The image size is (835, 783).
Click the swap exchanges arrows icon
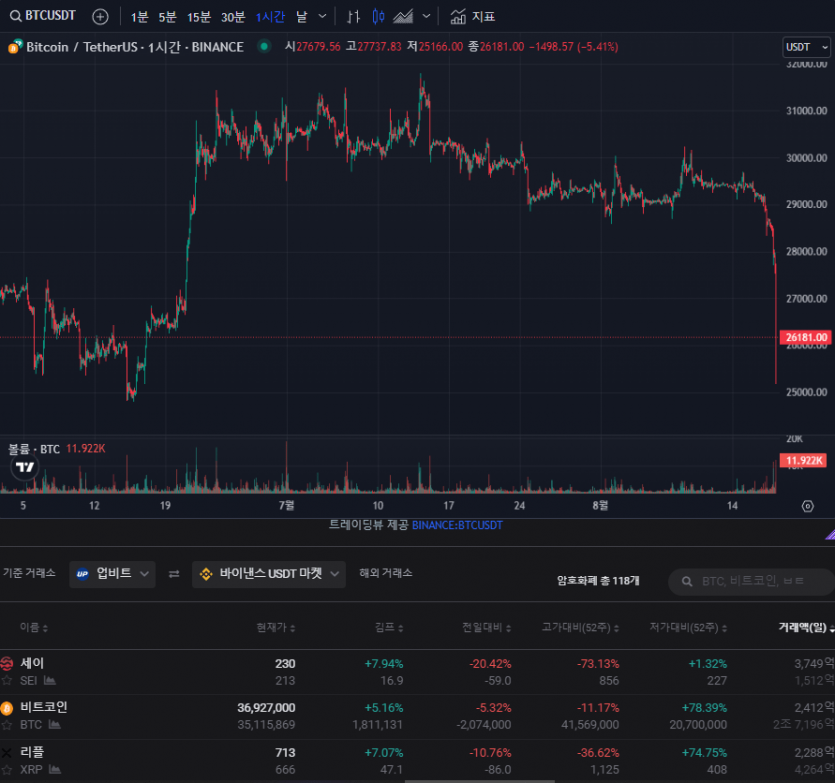click(x=174, y=574)
